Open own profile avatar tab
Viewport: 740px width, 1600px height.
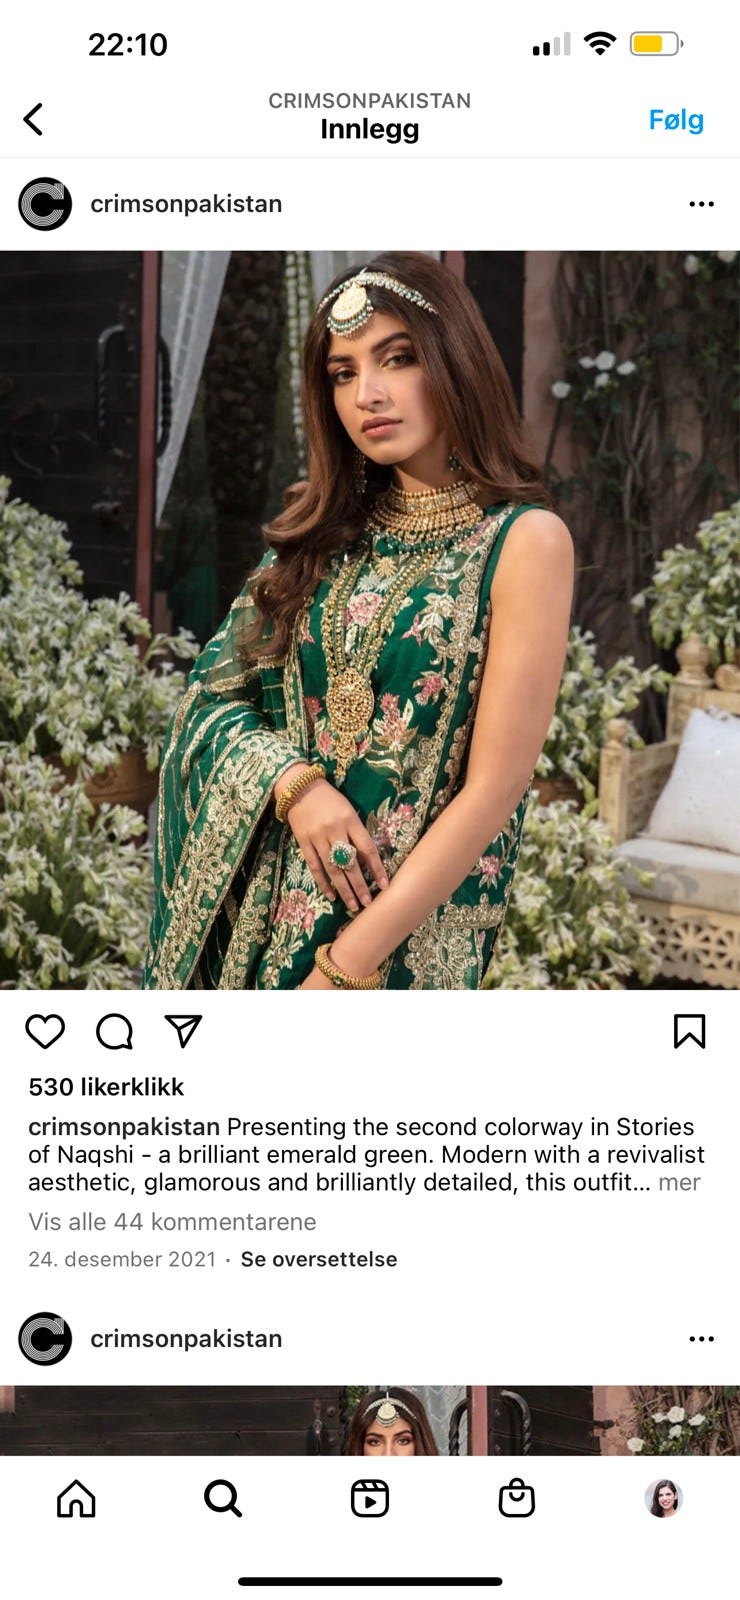[663, 1498]
